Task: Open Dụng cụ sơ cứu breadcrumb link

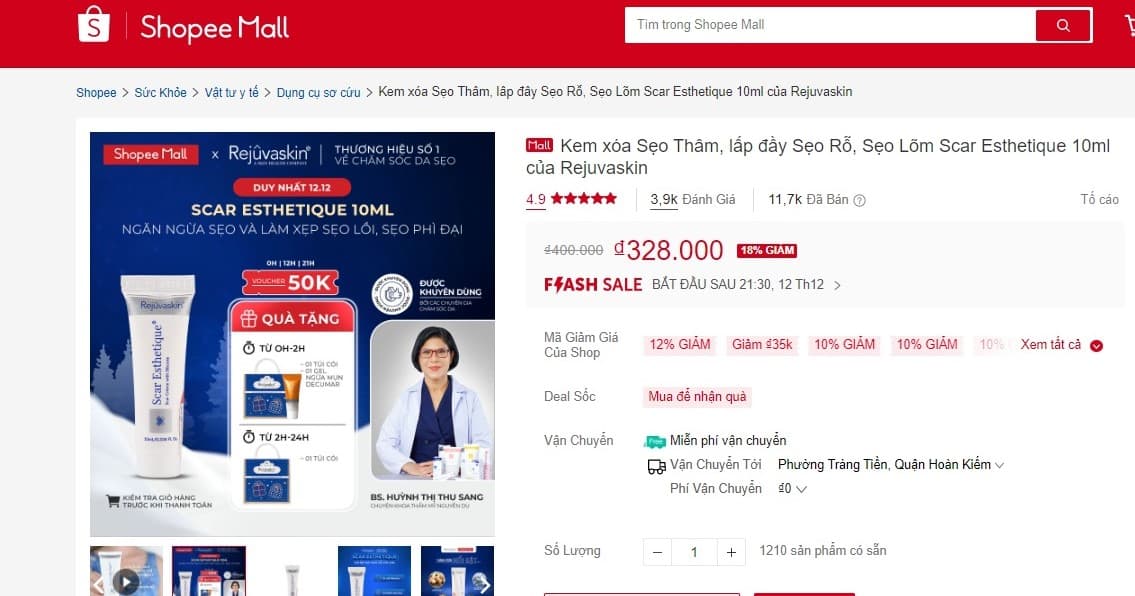Action: [x=318, y=93]
